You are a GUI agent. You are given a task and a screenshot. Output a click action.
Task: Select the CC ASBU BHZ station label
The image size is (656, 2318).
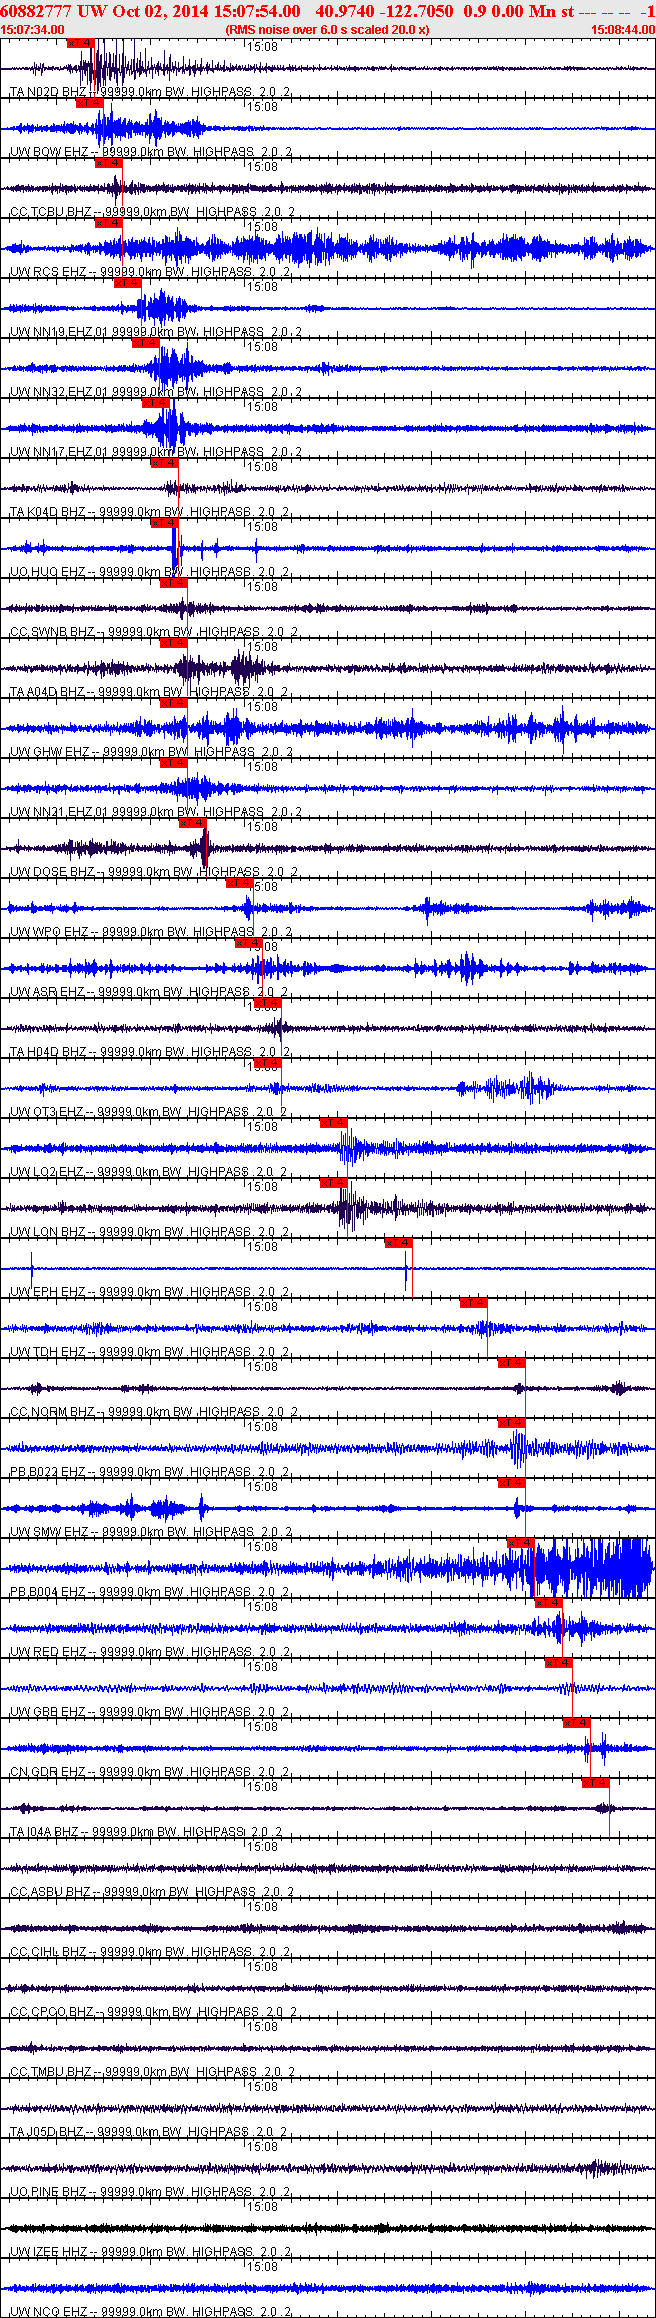point(152,1892)
